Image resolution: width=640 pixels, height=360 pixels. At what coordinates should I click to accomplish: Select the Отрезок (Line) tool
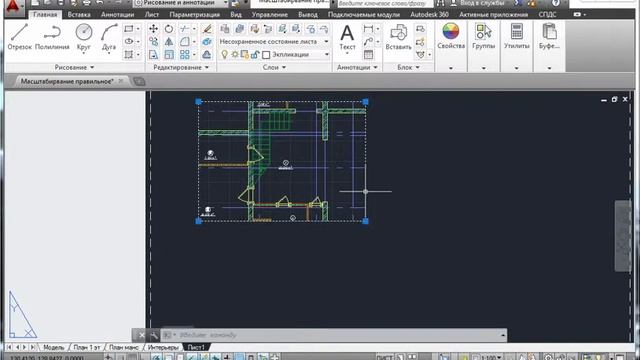point(19,37)
